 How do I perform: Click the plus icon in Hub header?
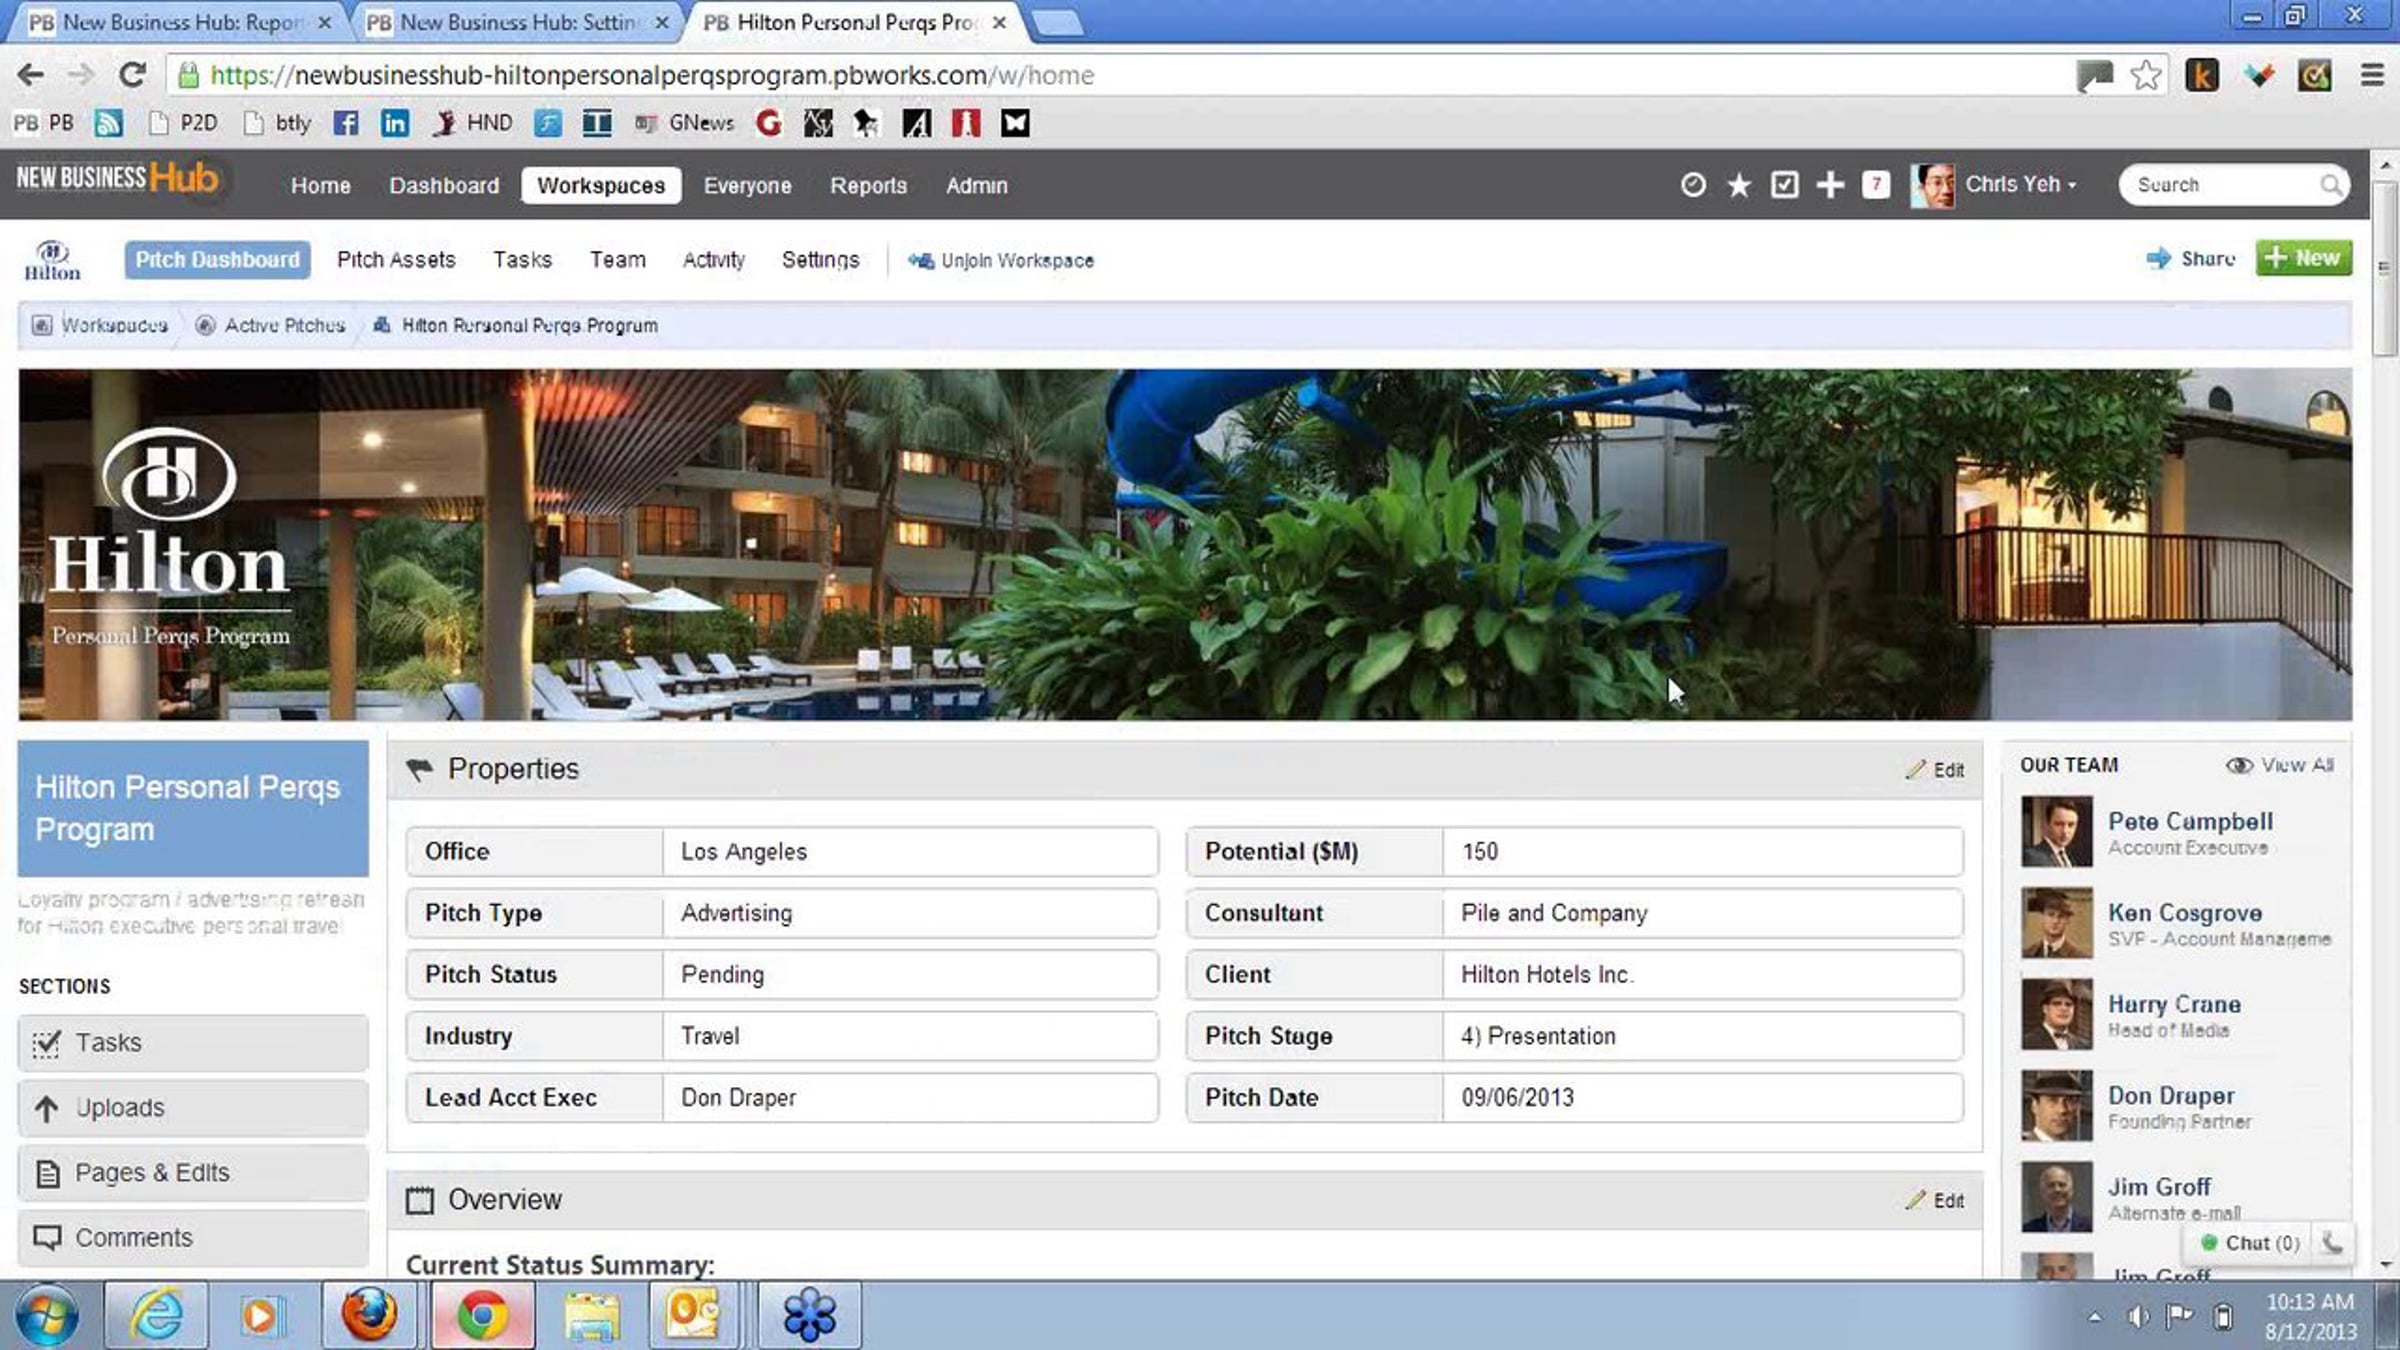click(1830, 185)
